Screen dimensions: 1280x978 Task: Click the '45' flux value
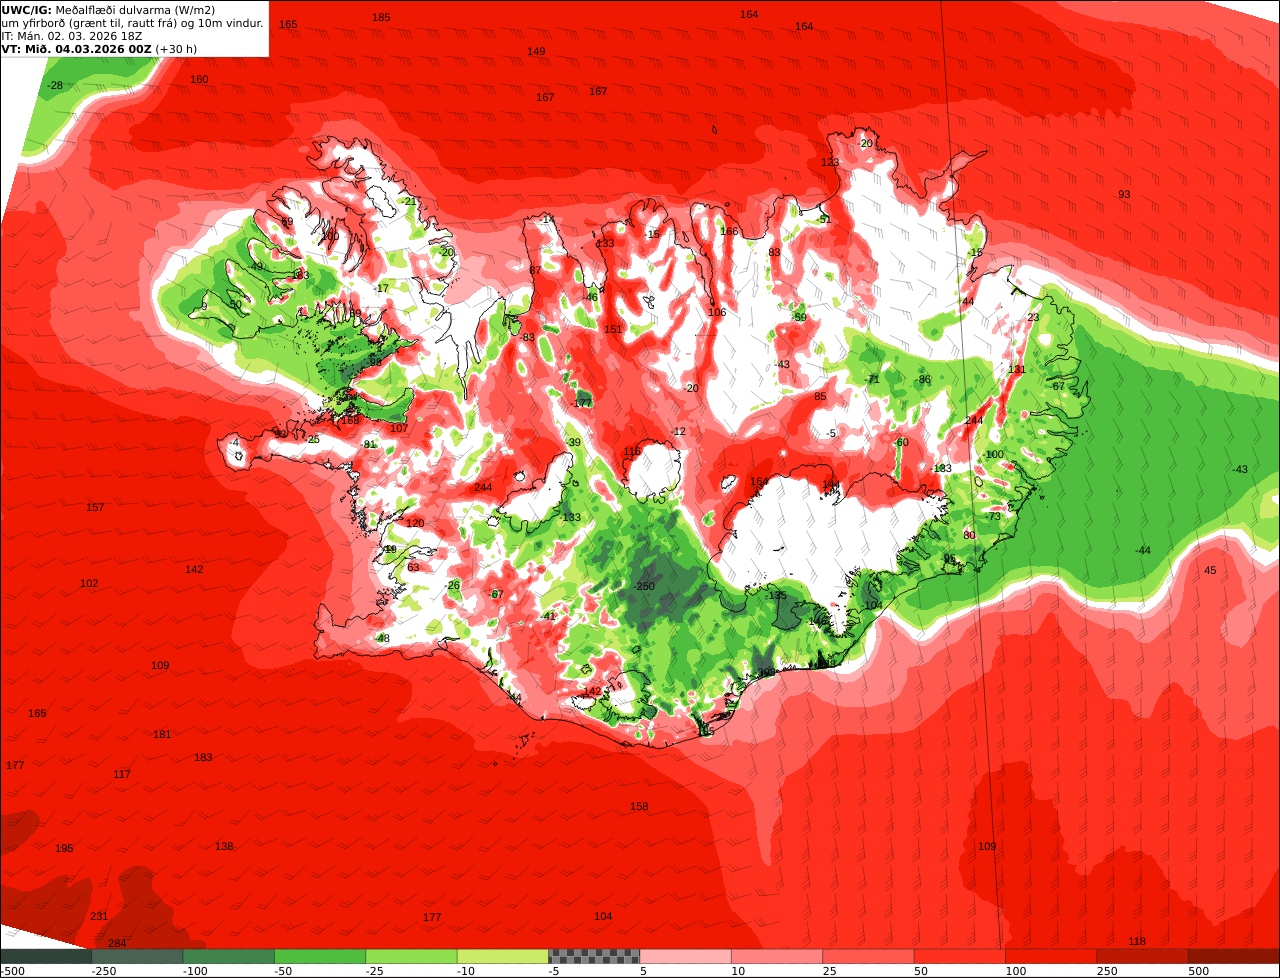tap(1210, 570)
